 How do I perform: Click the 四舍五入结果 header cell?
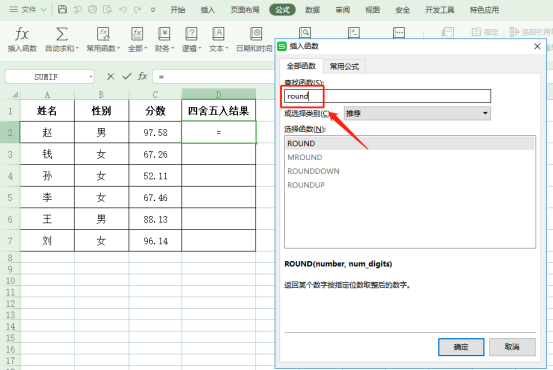click(x=219, y=111)
